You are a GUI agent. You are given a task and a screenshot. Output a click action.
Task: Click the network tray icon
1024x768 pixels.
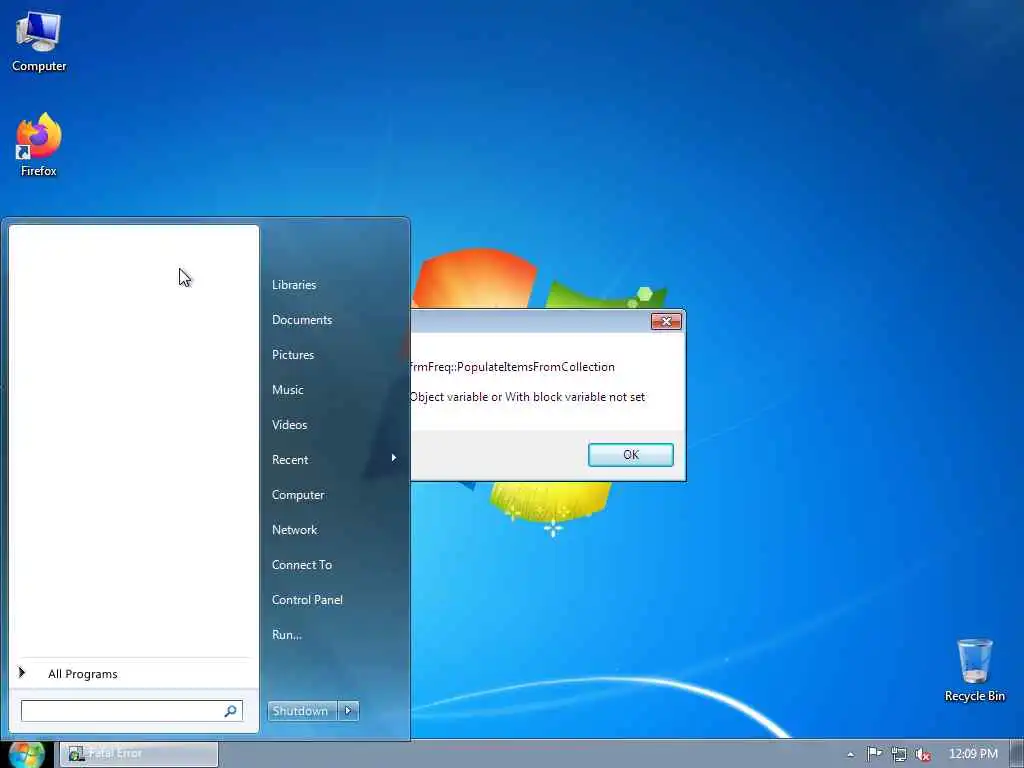coord(899,754)
